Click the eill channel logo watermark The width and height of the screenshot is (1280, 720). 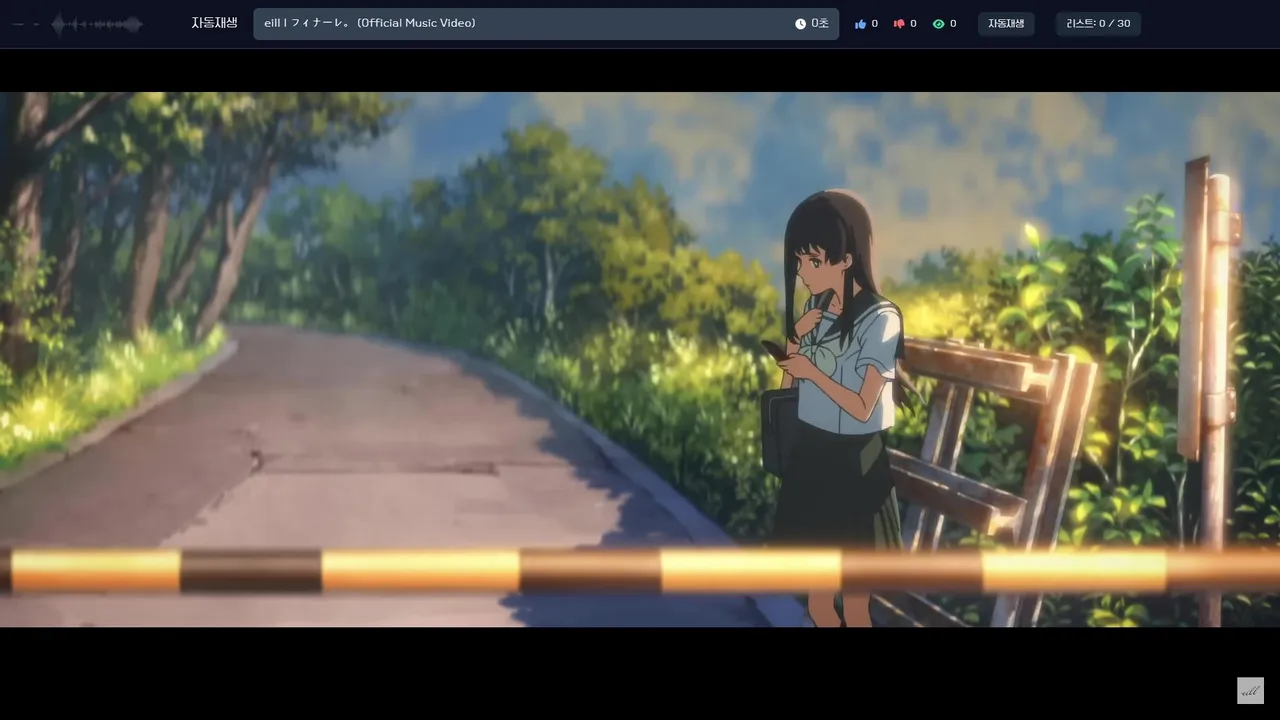[1250, 691]
